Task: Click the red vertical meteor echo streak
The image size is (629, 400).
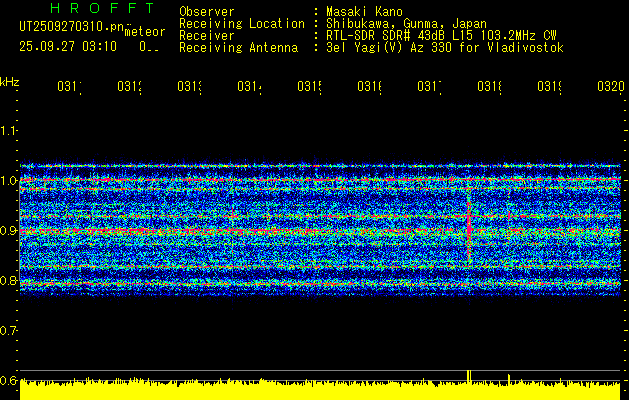Action: pyautogui.click(x=469, y=230)
